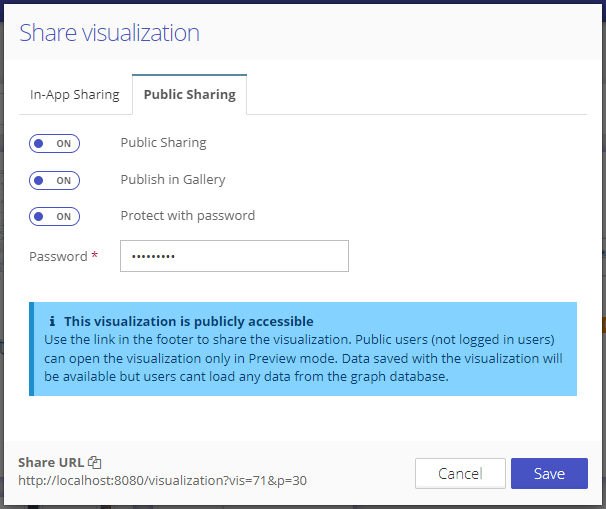This screenshot has width=606, height=509.
Task: Click the Protect with password label text
Action: [x=187, y=216]
